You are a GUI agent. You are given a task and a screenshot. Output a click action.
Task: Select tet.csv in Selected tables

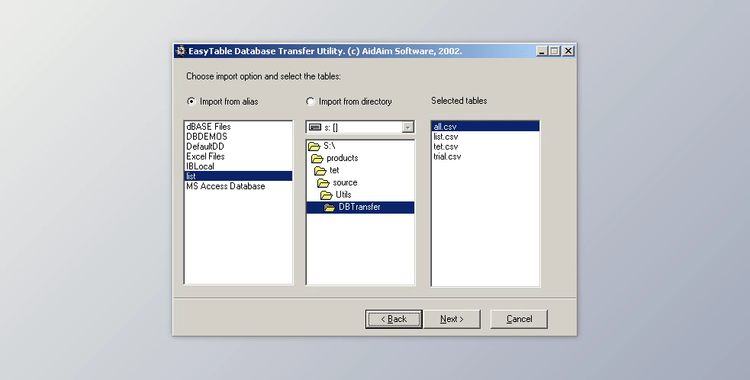coord(485,146)
